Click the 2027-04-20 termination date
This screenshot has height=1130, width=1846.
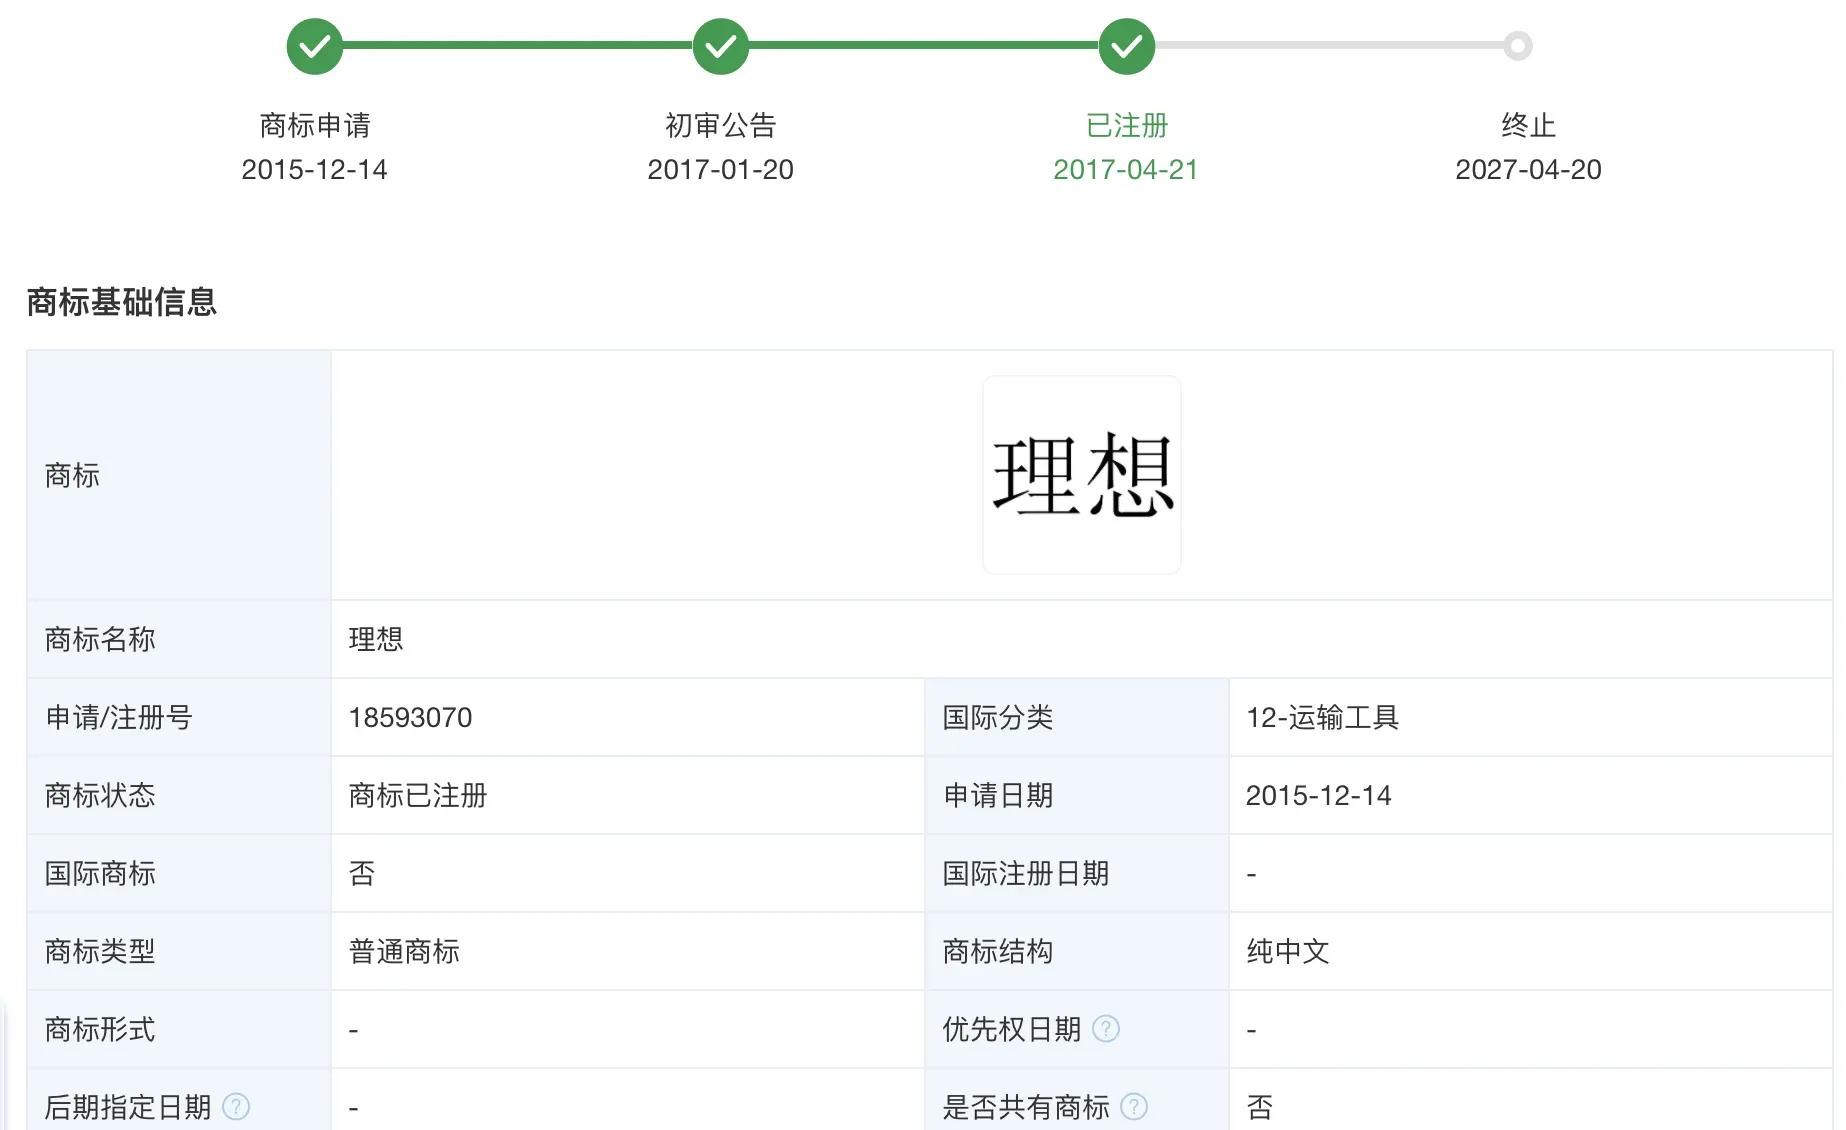point(1528,170)
